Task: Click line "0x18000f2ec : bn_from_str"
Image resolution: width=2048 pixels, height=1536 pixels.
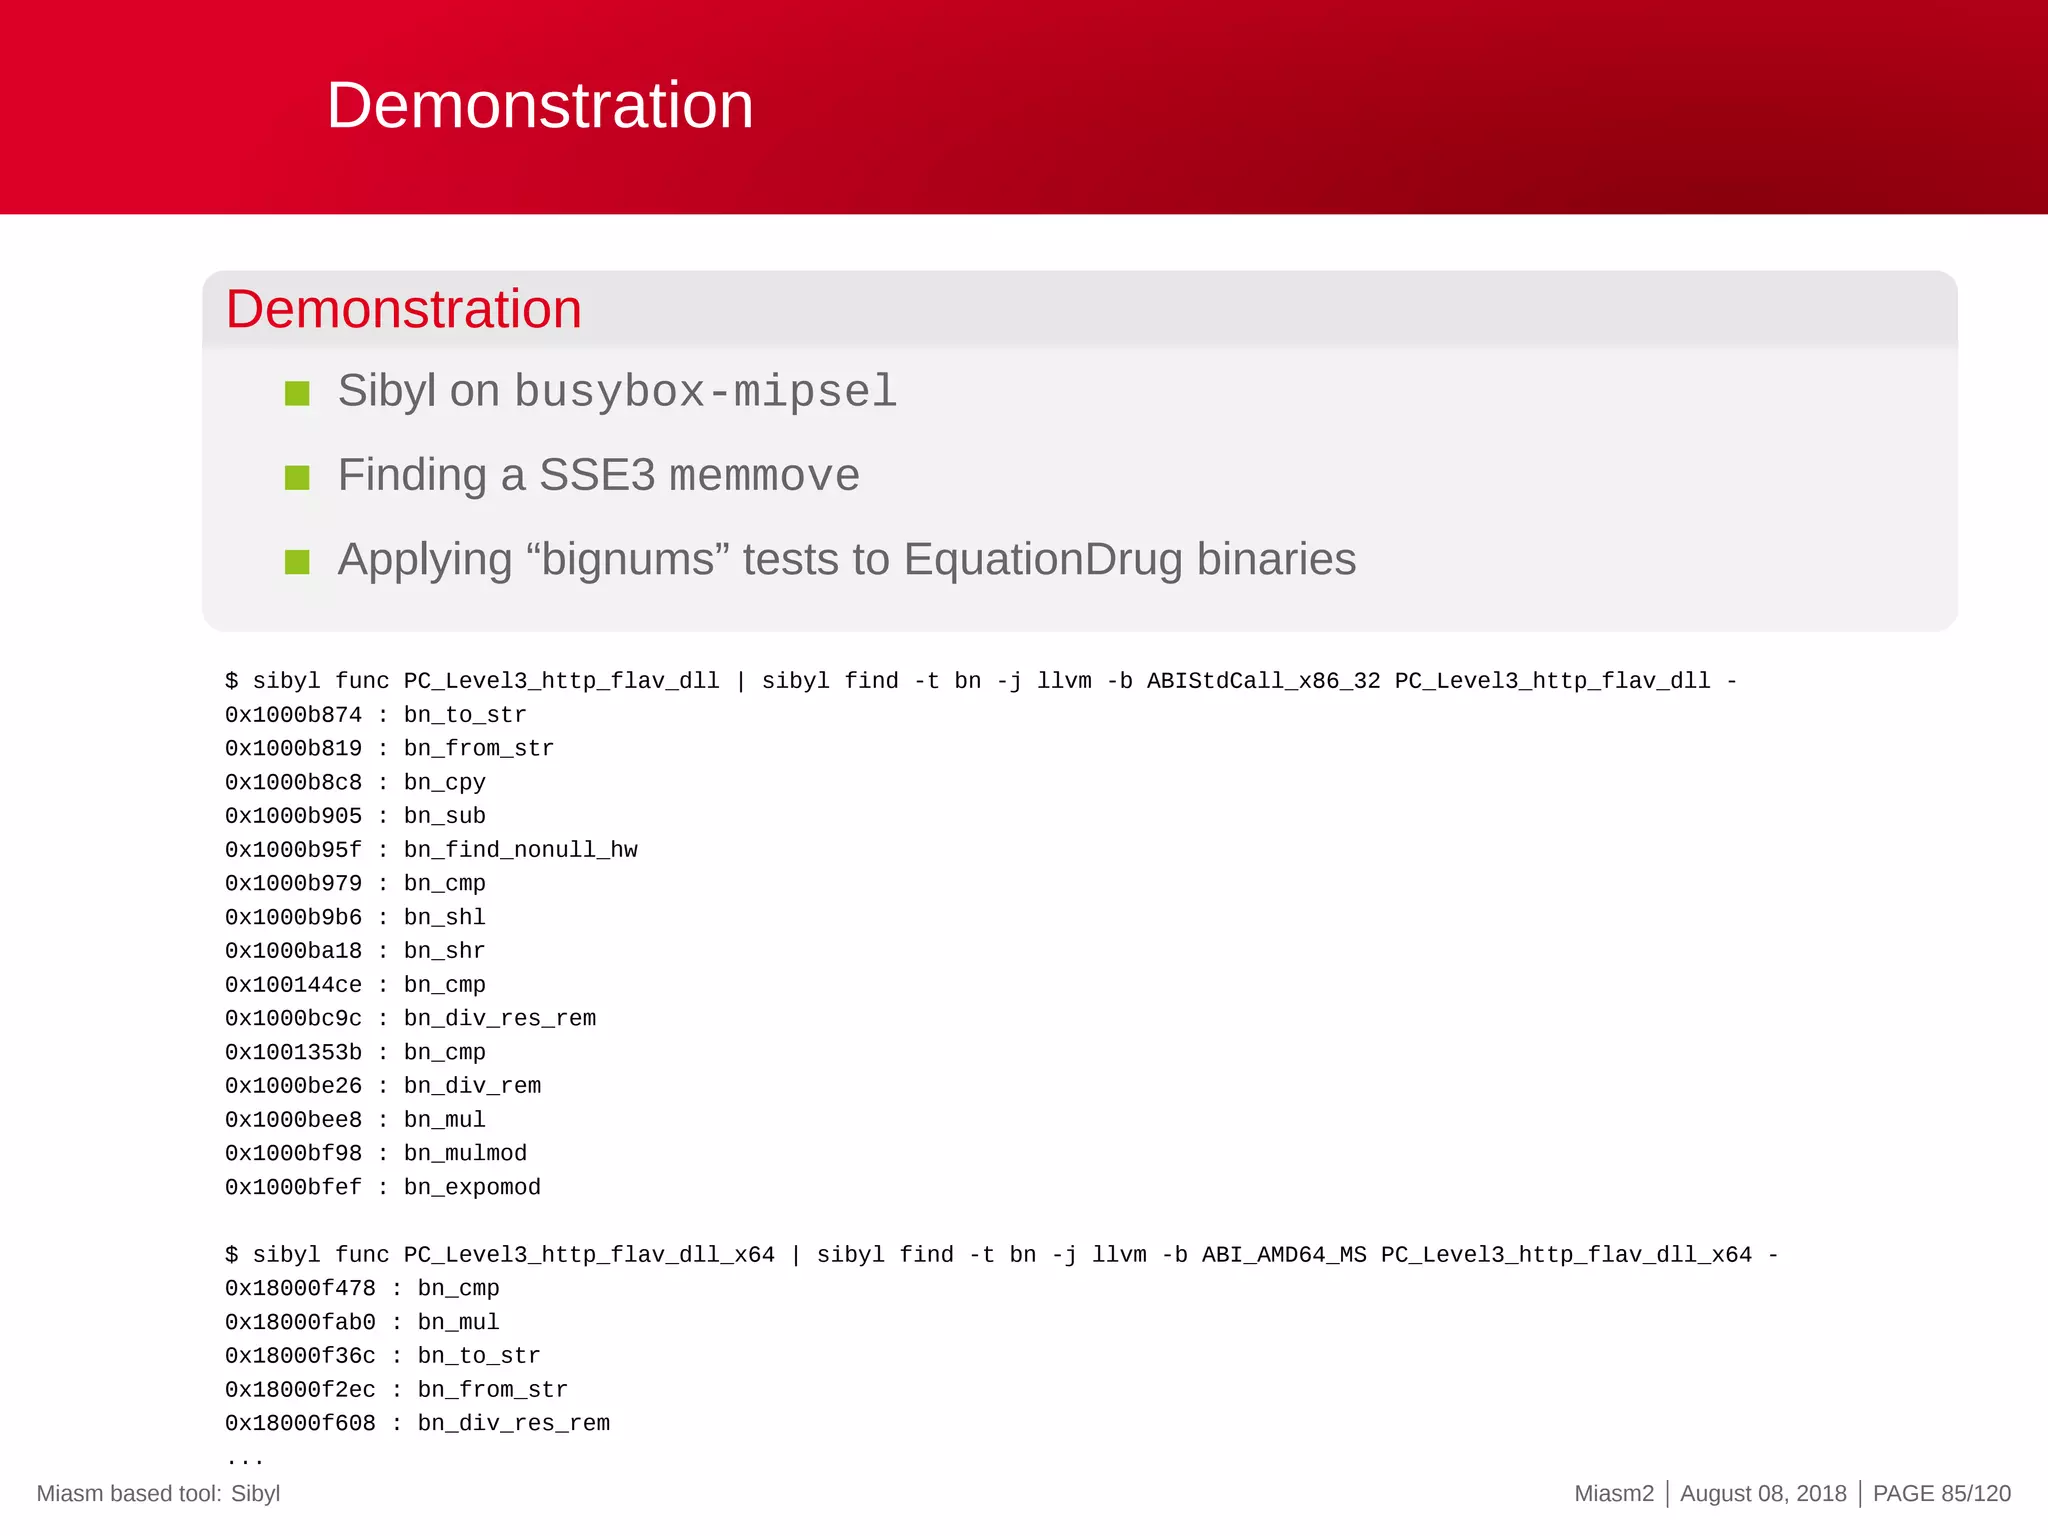Action: (x=396, y=1390)
